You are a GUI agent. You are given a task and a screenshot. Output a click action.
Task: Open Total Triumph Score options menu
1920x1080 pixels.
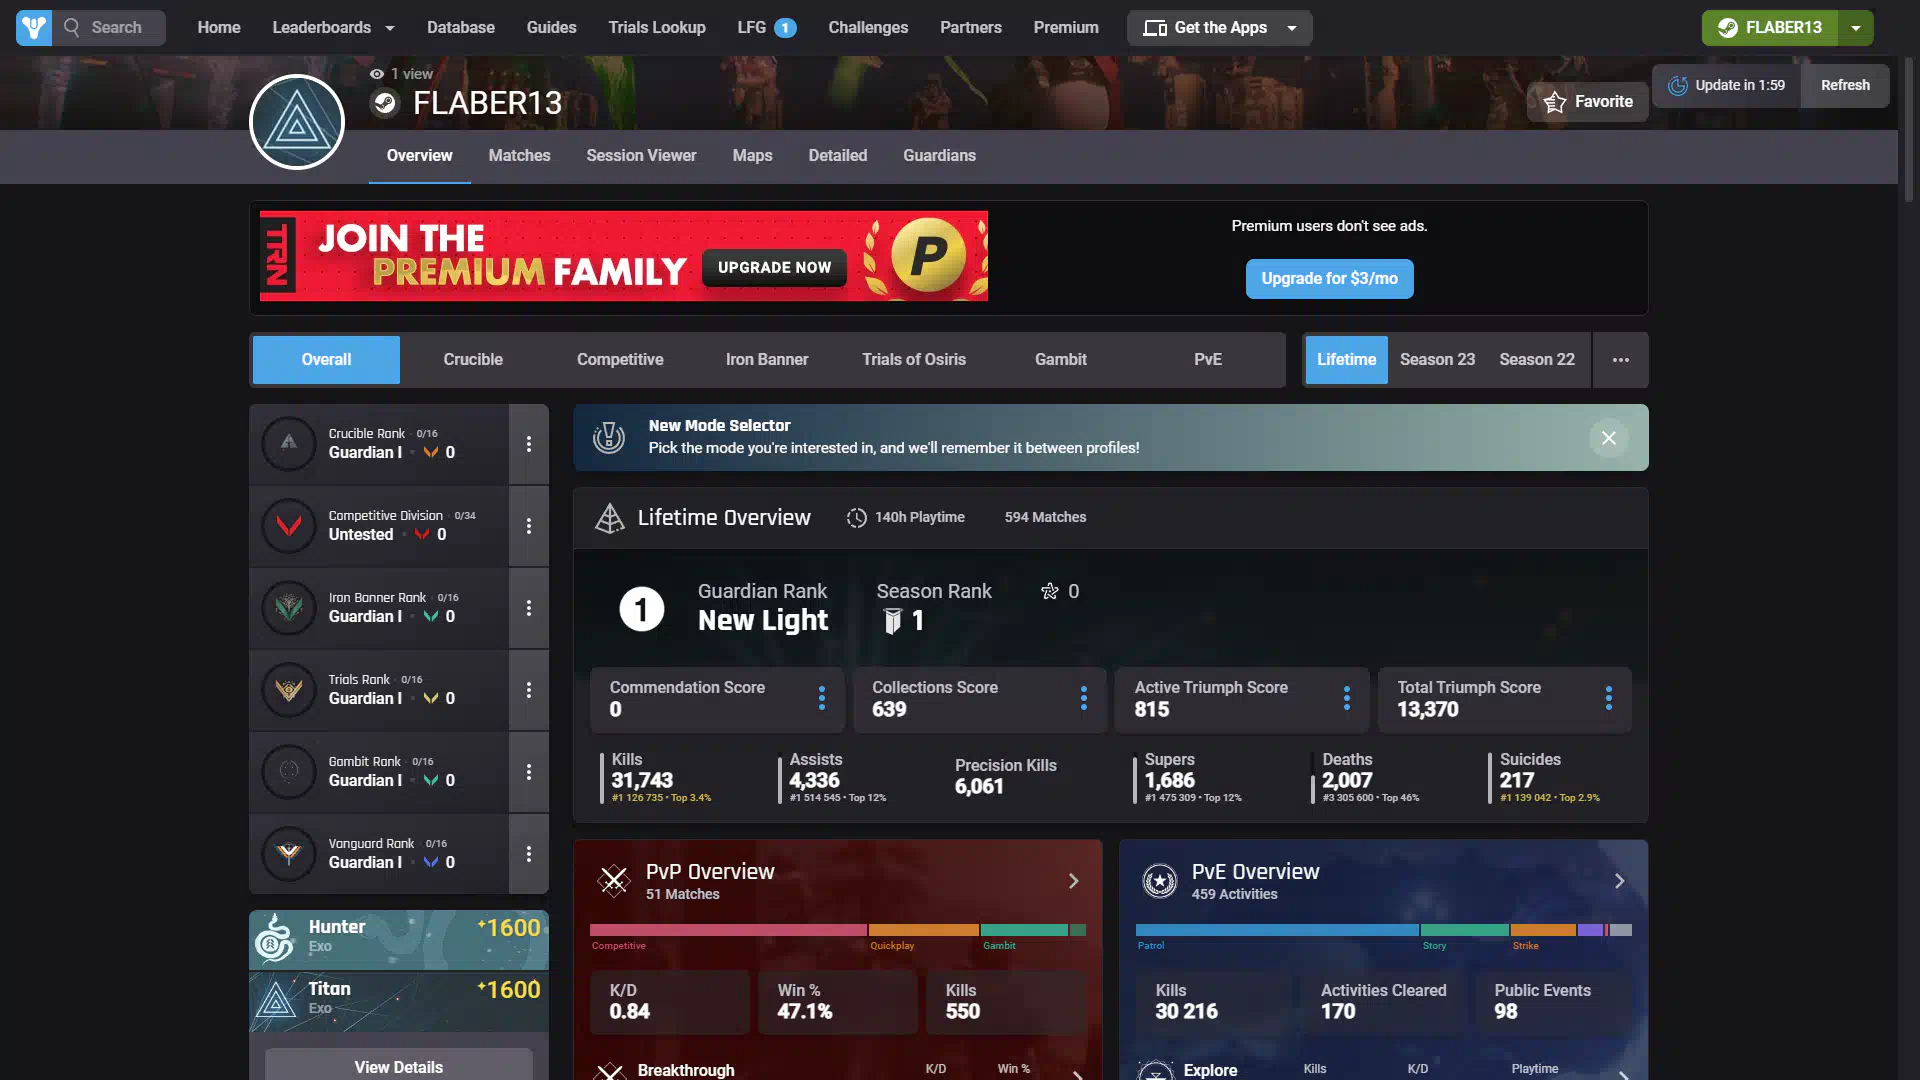coord(1609,698)
